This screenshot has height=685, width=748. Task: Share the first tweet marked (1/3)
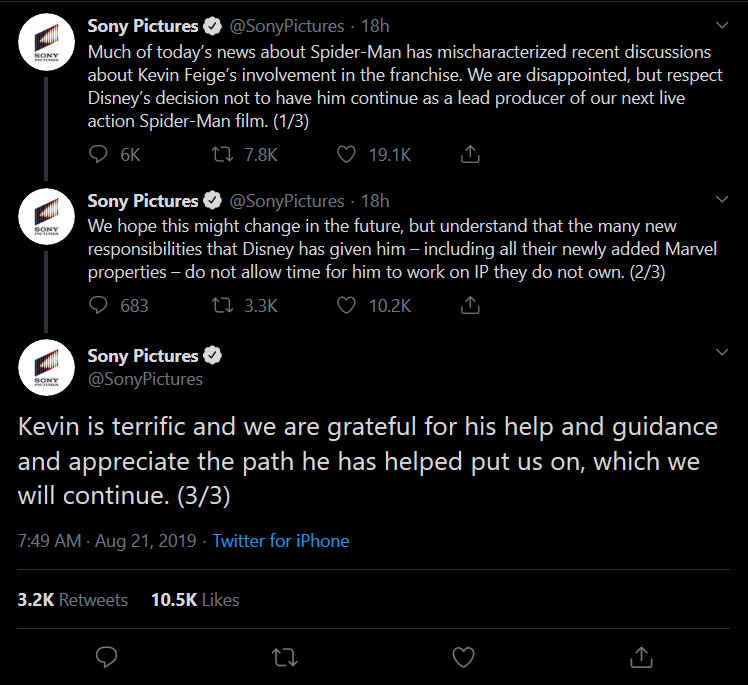point(470,154)
